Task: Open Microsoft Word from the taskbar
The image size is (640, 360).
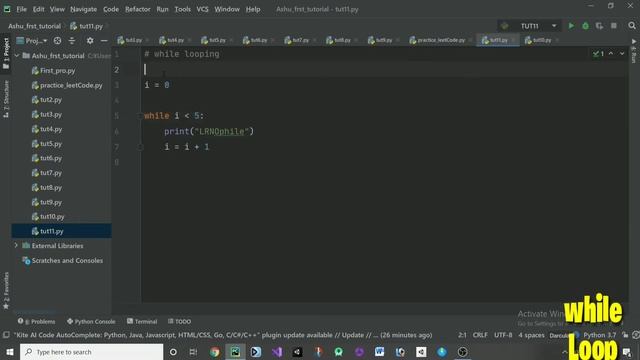Action: [380, 352]
